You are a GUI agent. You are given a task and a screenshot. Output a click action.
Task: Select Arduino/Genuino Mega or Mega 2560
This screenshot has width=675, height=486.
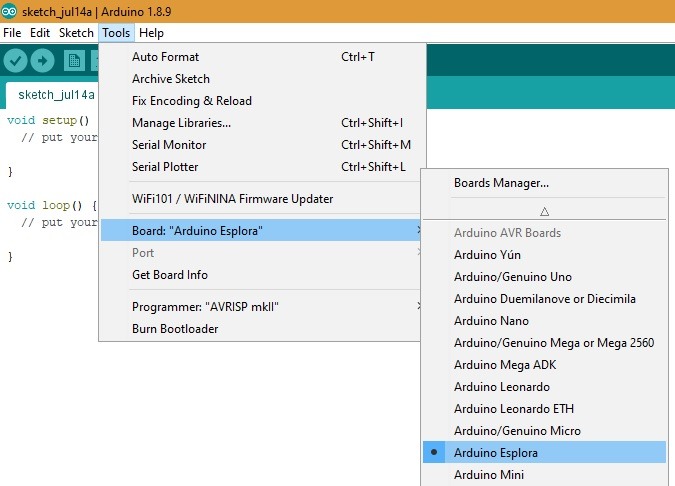pos(544,343)
